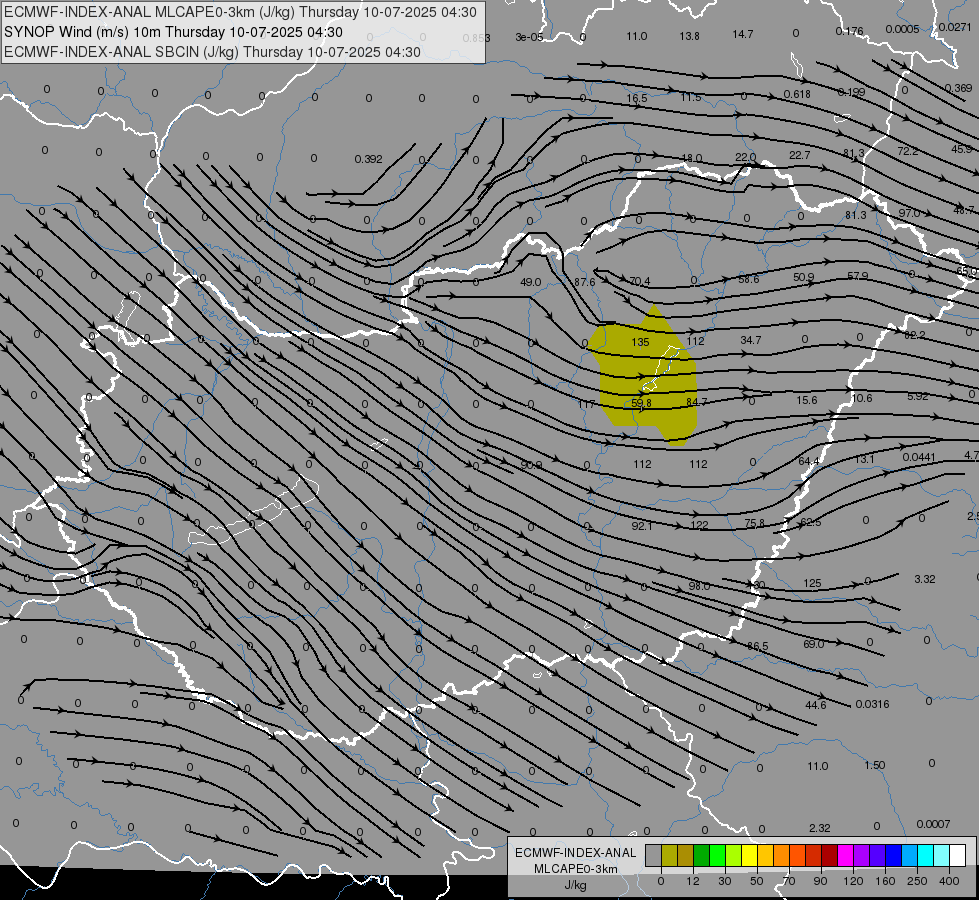Image resolution: width=979 pixels, height=900 pixels.
Task: Click the legend tick label 70
Action: (x=789, y=881)
